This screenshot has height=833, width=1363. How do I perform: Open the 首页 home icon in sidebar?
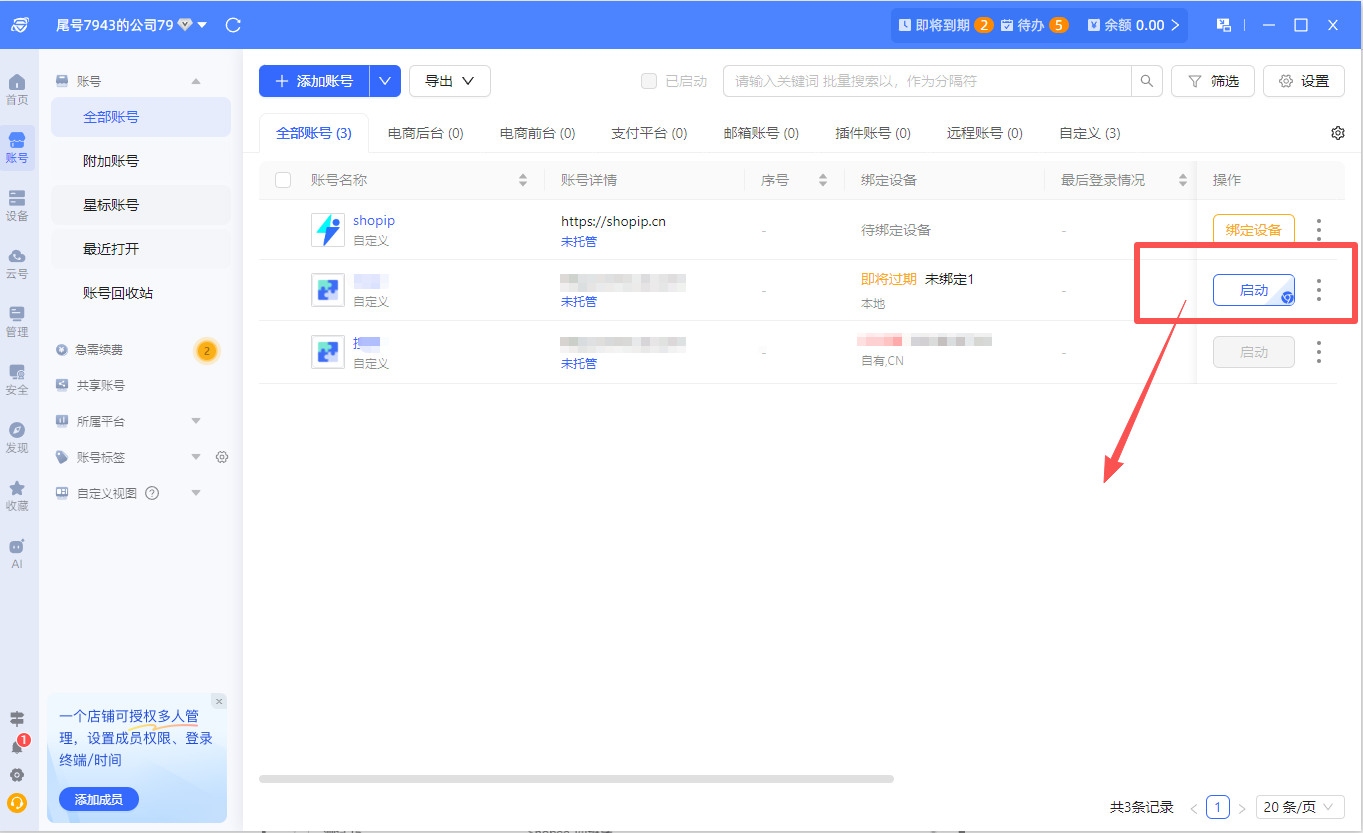[x=17, y=89]
